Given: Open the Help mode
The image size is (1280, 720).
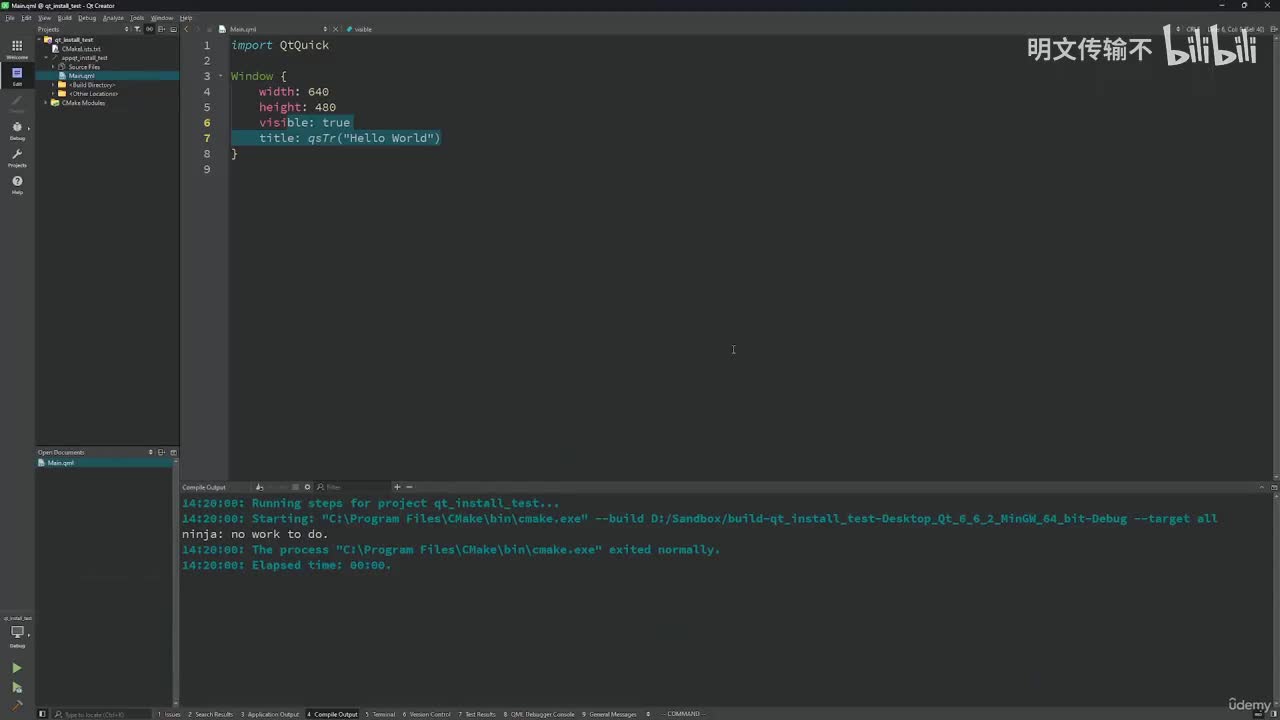Looking at the screenshot, I should pos(17,184).
